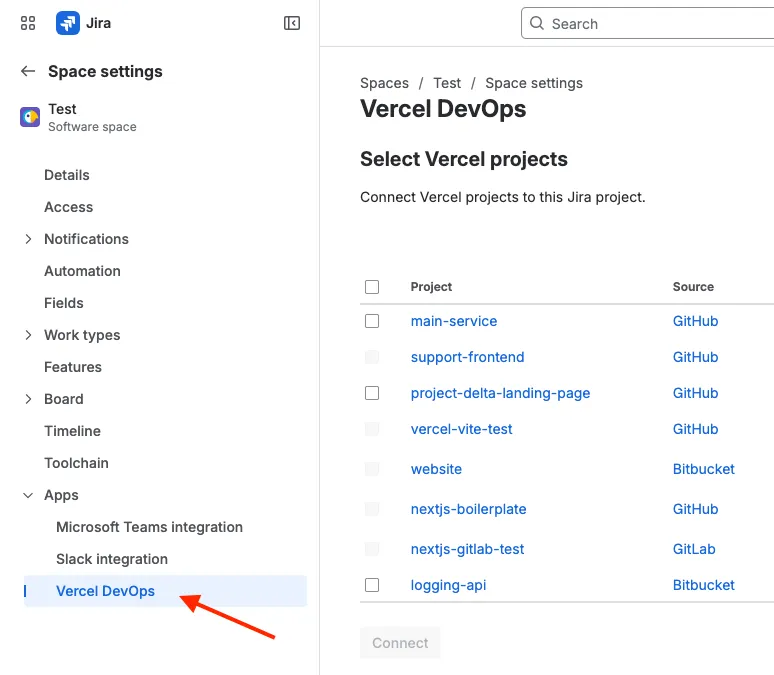Open Features in the sidebar

tap(73, 367)
